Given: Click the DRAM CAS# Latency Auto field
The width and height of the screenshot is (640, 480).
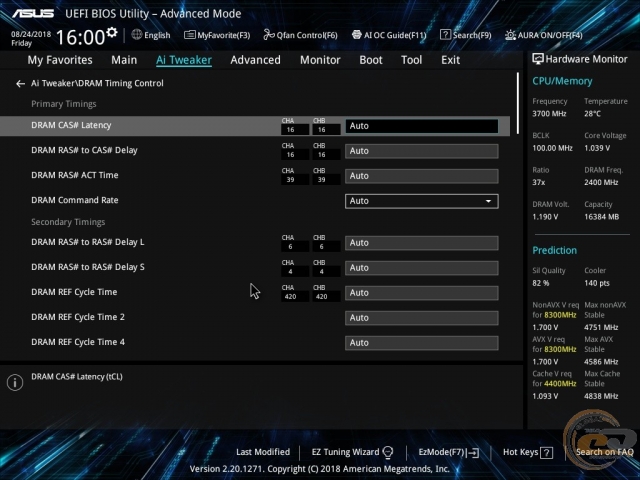Looking at the screenshot, I should [x=422, y=126].
